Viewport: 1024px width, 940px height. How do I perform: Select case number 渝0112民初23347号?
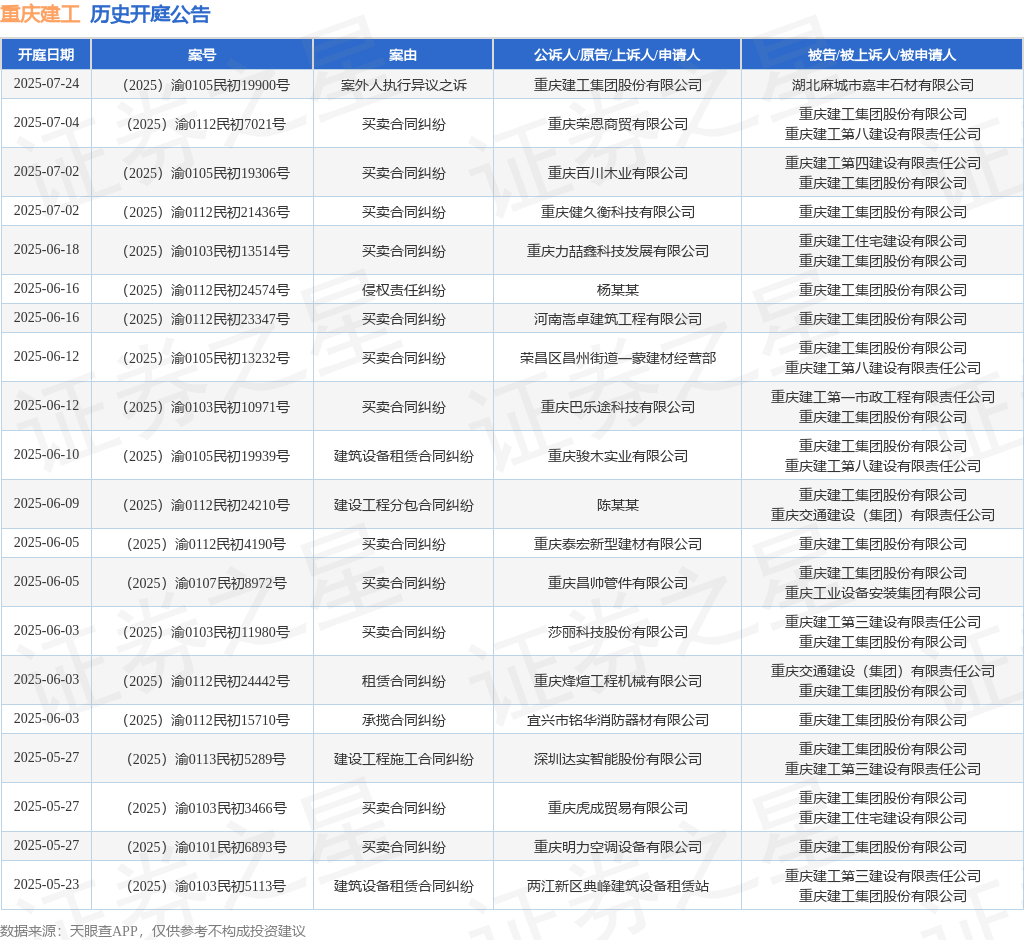coord(206,319)
